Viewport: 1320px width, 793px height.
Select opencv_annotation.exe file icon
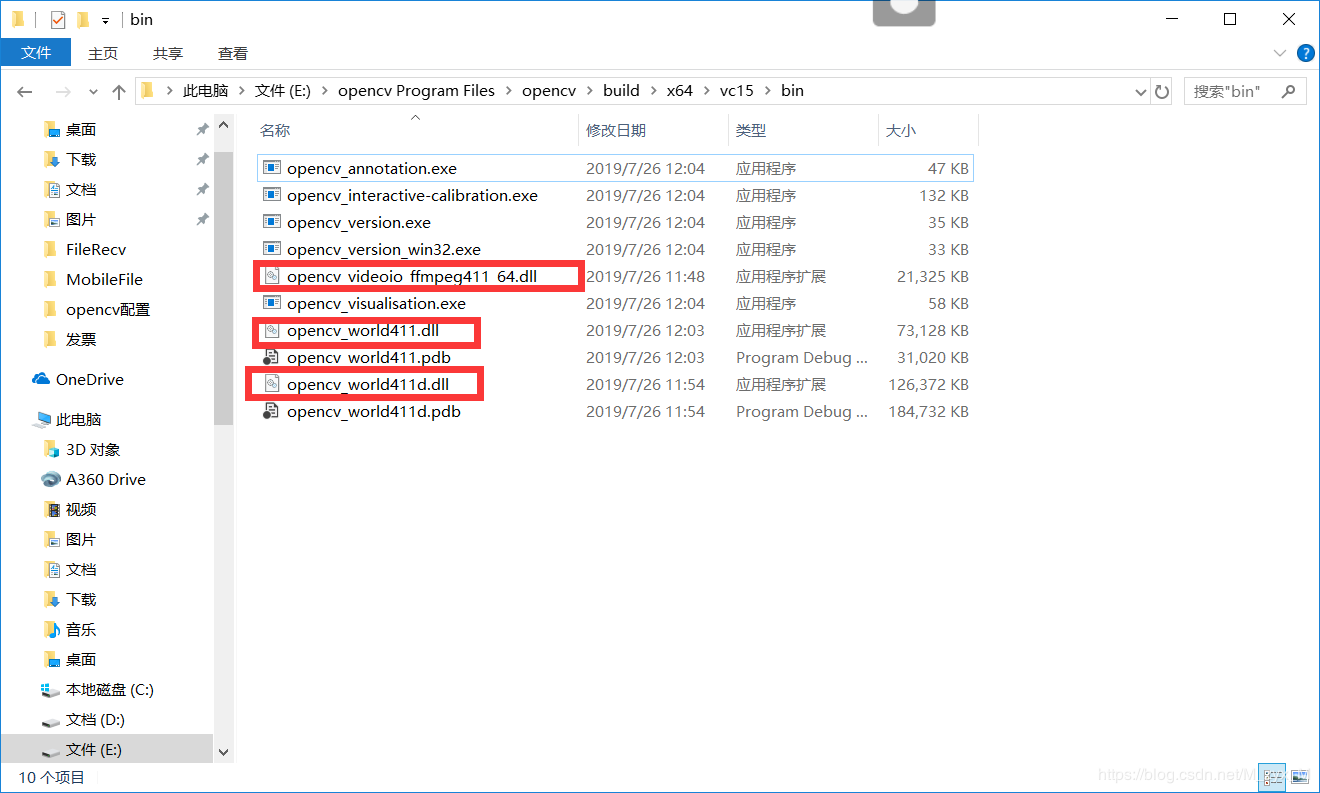click(272, 168)
